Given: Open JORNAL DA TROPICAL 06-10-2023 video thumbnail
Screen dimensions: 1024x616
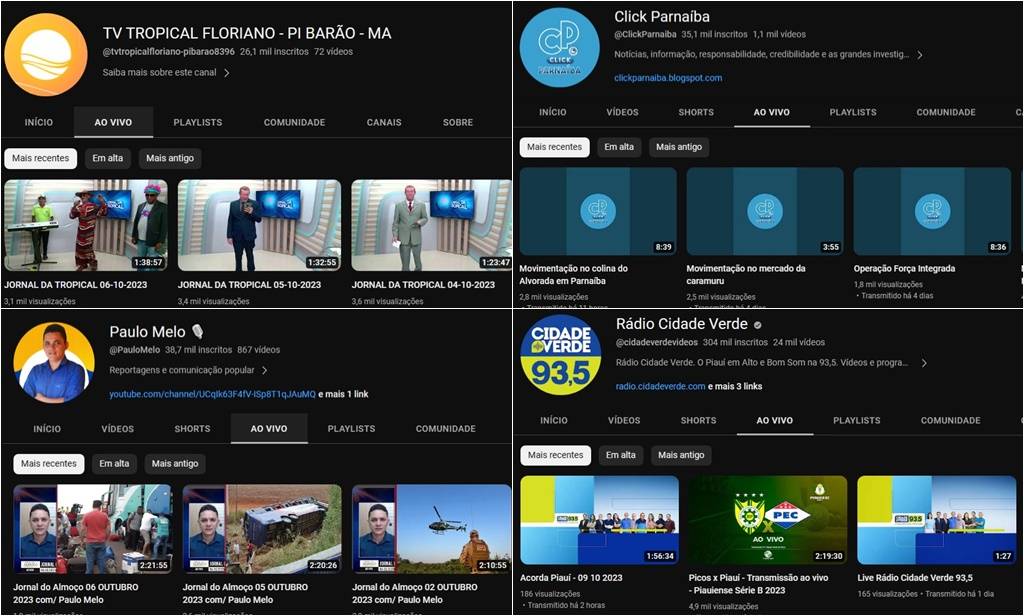Looking at the screenshot, I should pos(86,226).
